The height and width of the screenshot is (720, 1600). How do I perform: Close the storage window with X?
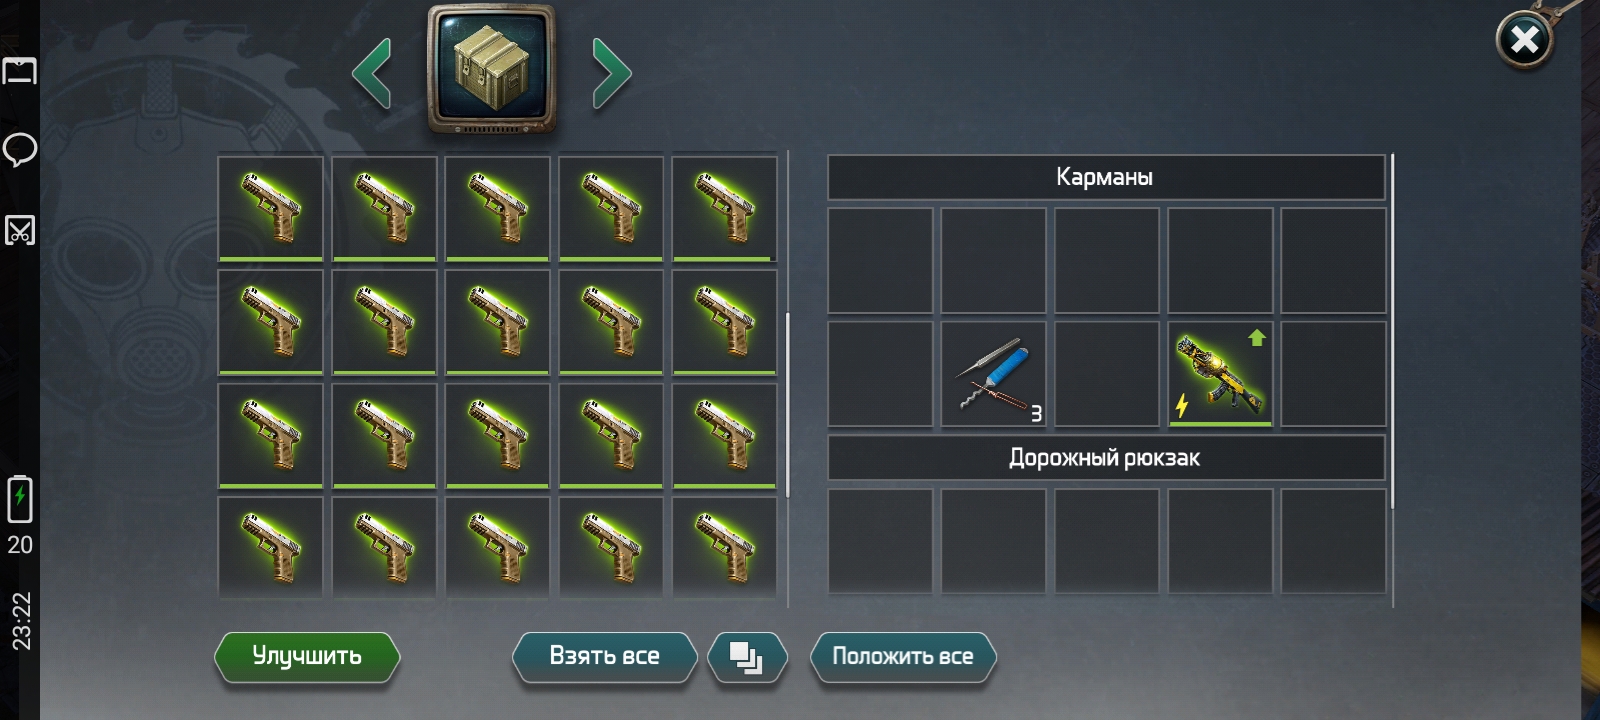(1524, 40)
